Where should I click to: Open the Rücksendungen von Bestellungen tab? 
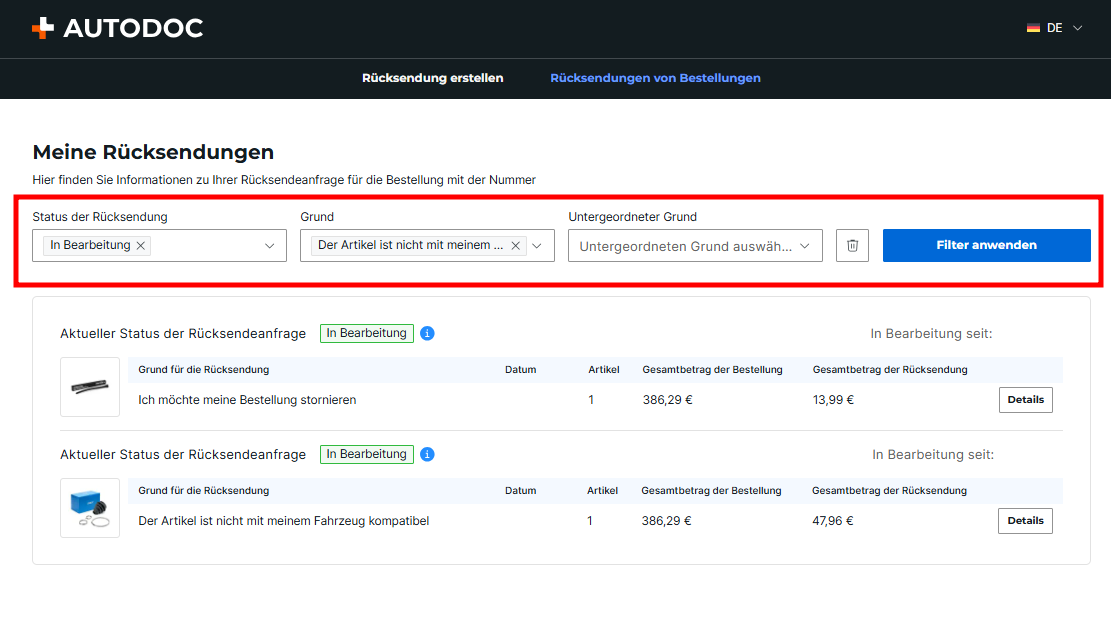coord(655,78)
